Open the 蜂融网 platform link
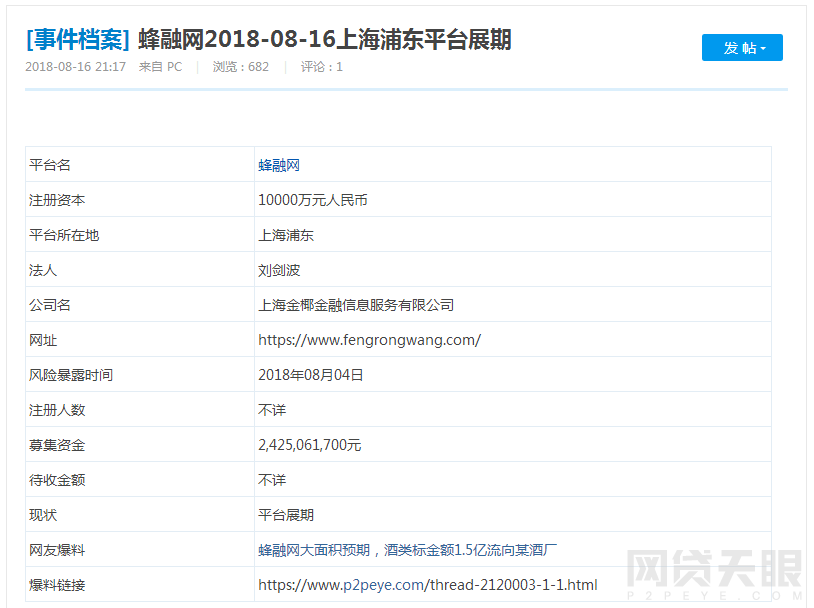 click(x=279, y=165)
